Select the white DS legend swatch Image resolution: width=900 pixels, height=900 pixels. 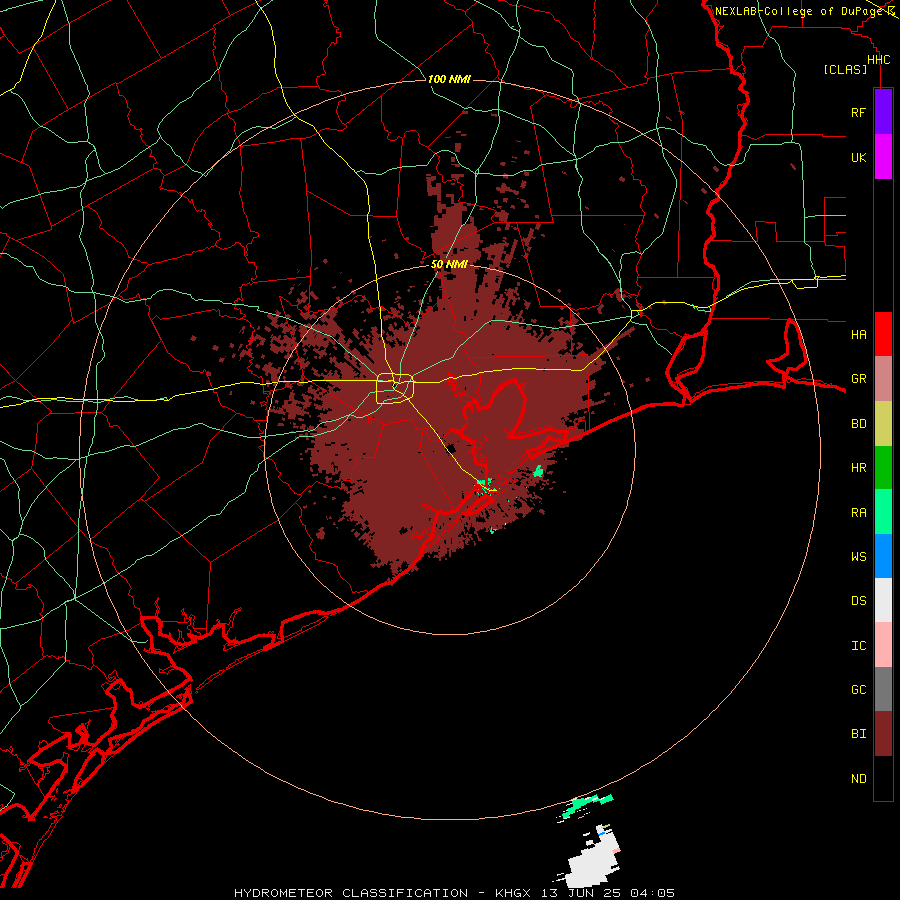coord(883,600)
